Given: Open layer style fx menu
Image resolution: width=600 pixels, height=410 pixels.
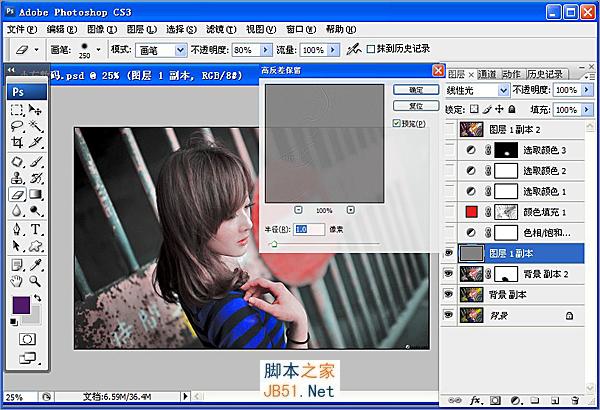Looking at the screenshot, I should (x=476, y=400).
